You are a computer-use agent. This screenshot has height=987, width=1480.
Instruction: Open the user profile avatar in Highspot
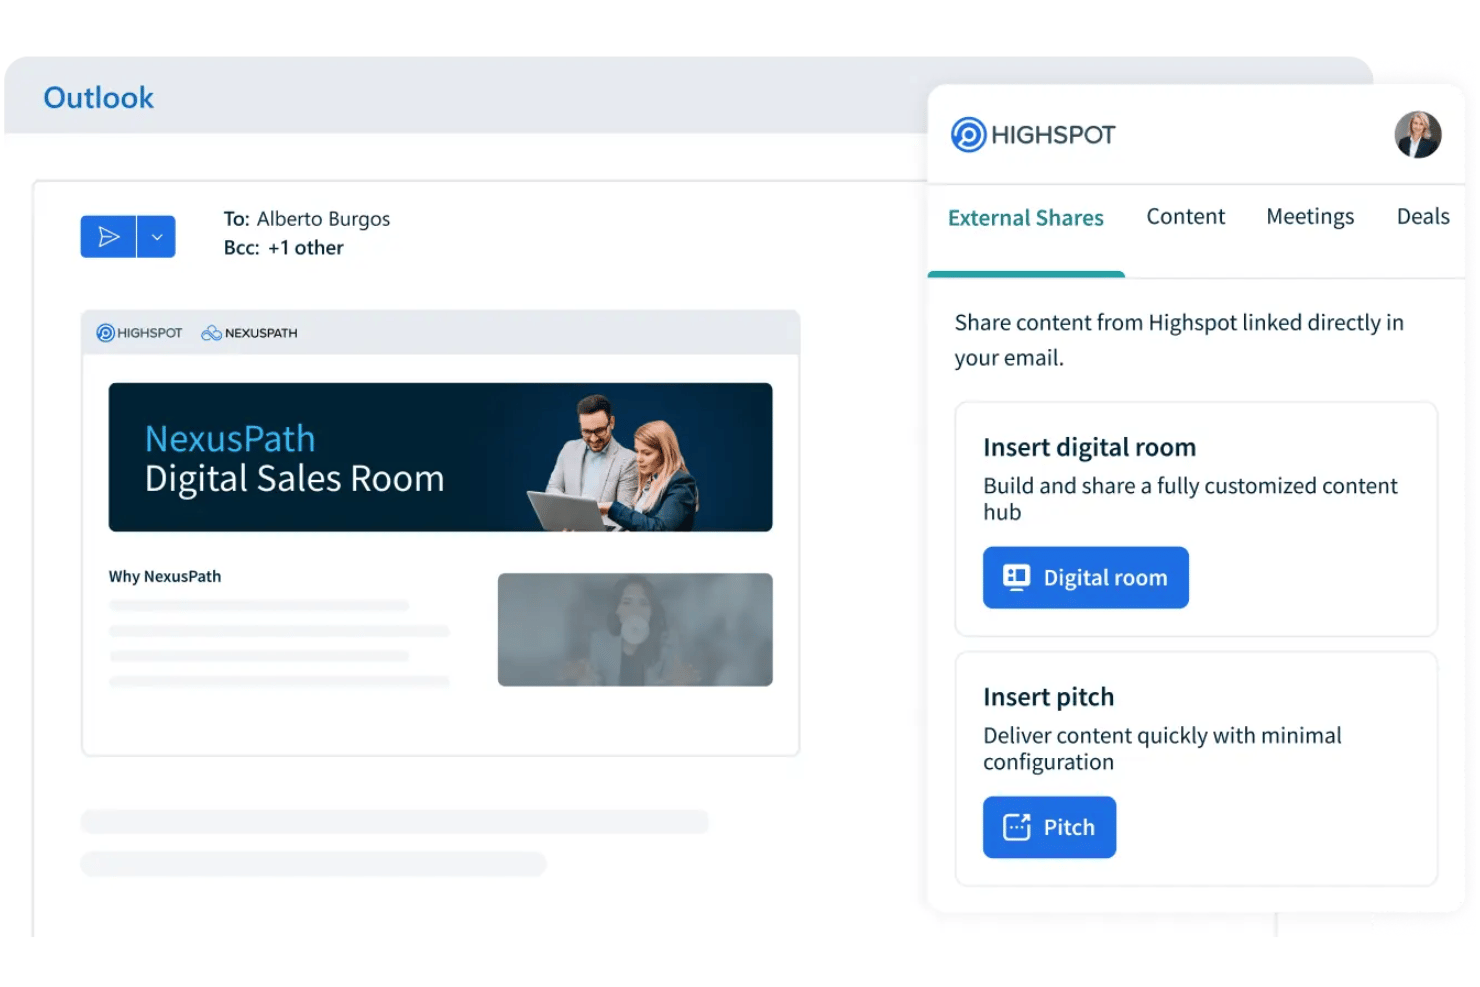(x=1417, y=135)
